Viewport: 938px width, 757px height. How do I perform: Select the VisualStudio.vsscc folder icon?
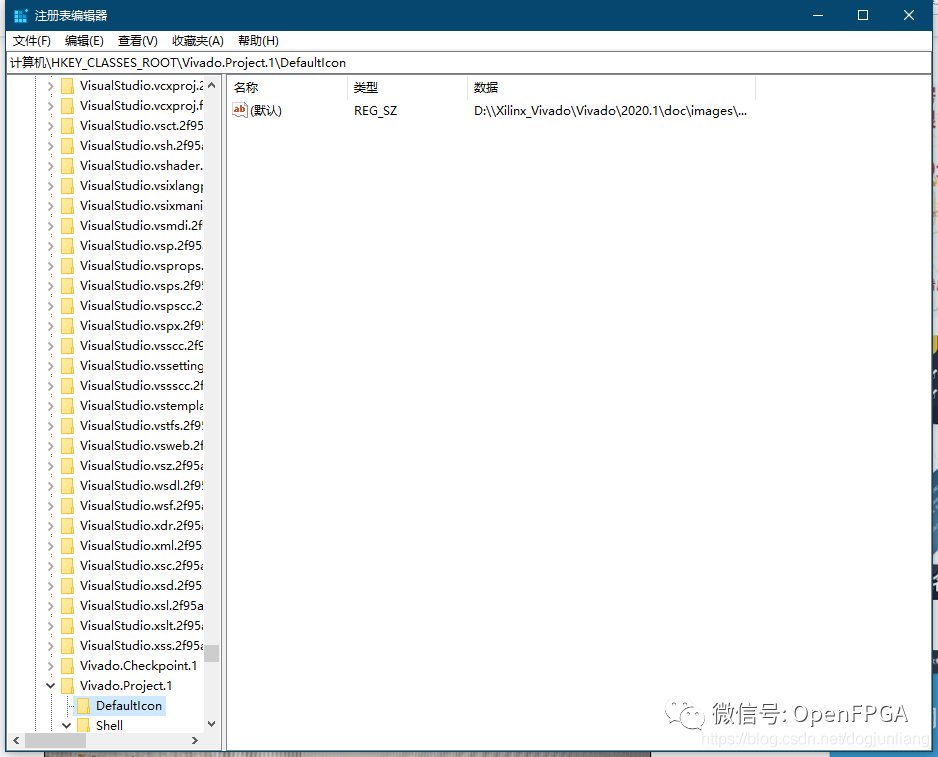[x=68, y=346]
